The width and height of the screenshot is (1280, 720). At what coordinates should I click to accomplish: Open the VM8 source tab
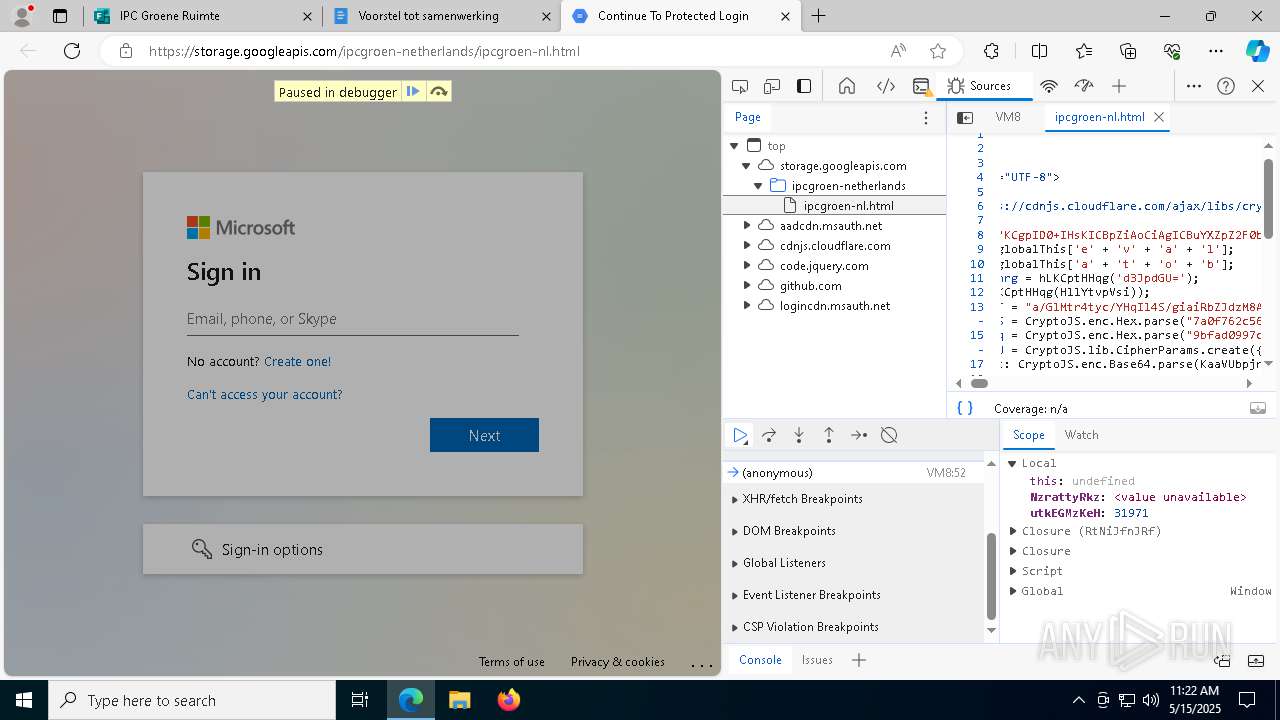1008,117
